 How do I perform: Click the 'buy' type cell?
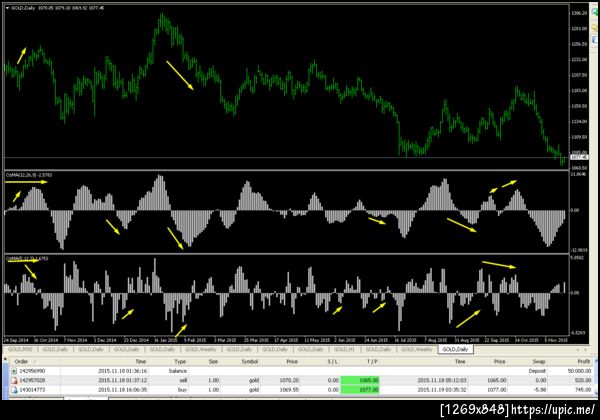(x=182, y=390)
